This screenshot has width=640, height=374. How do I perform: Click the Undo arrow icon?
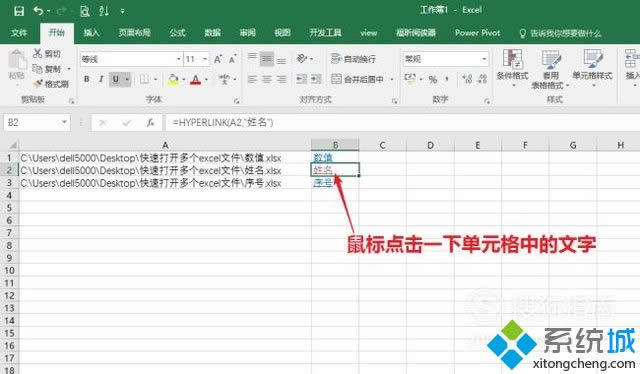click(x=38, y=11)
